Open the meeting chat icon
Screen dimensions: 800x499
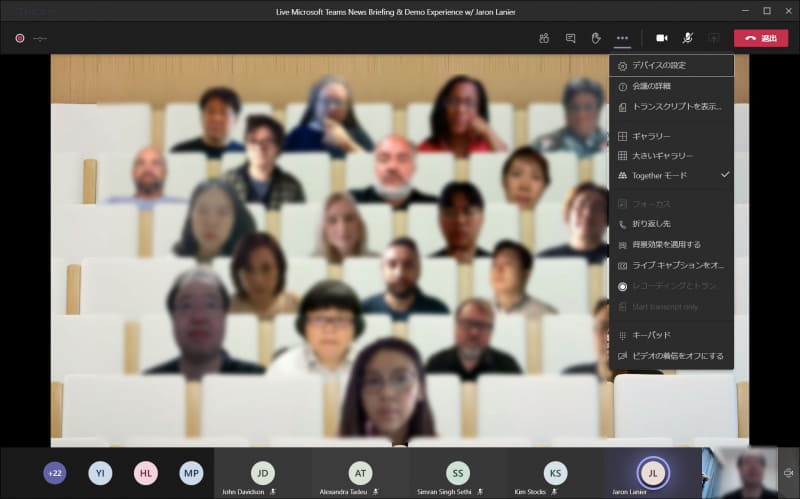pyautogui.click(x=570, y=38)
